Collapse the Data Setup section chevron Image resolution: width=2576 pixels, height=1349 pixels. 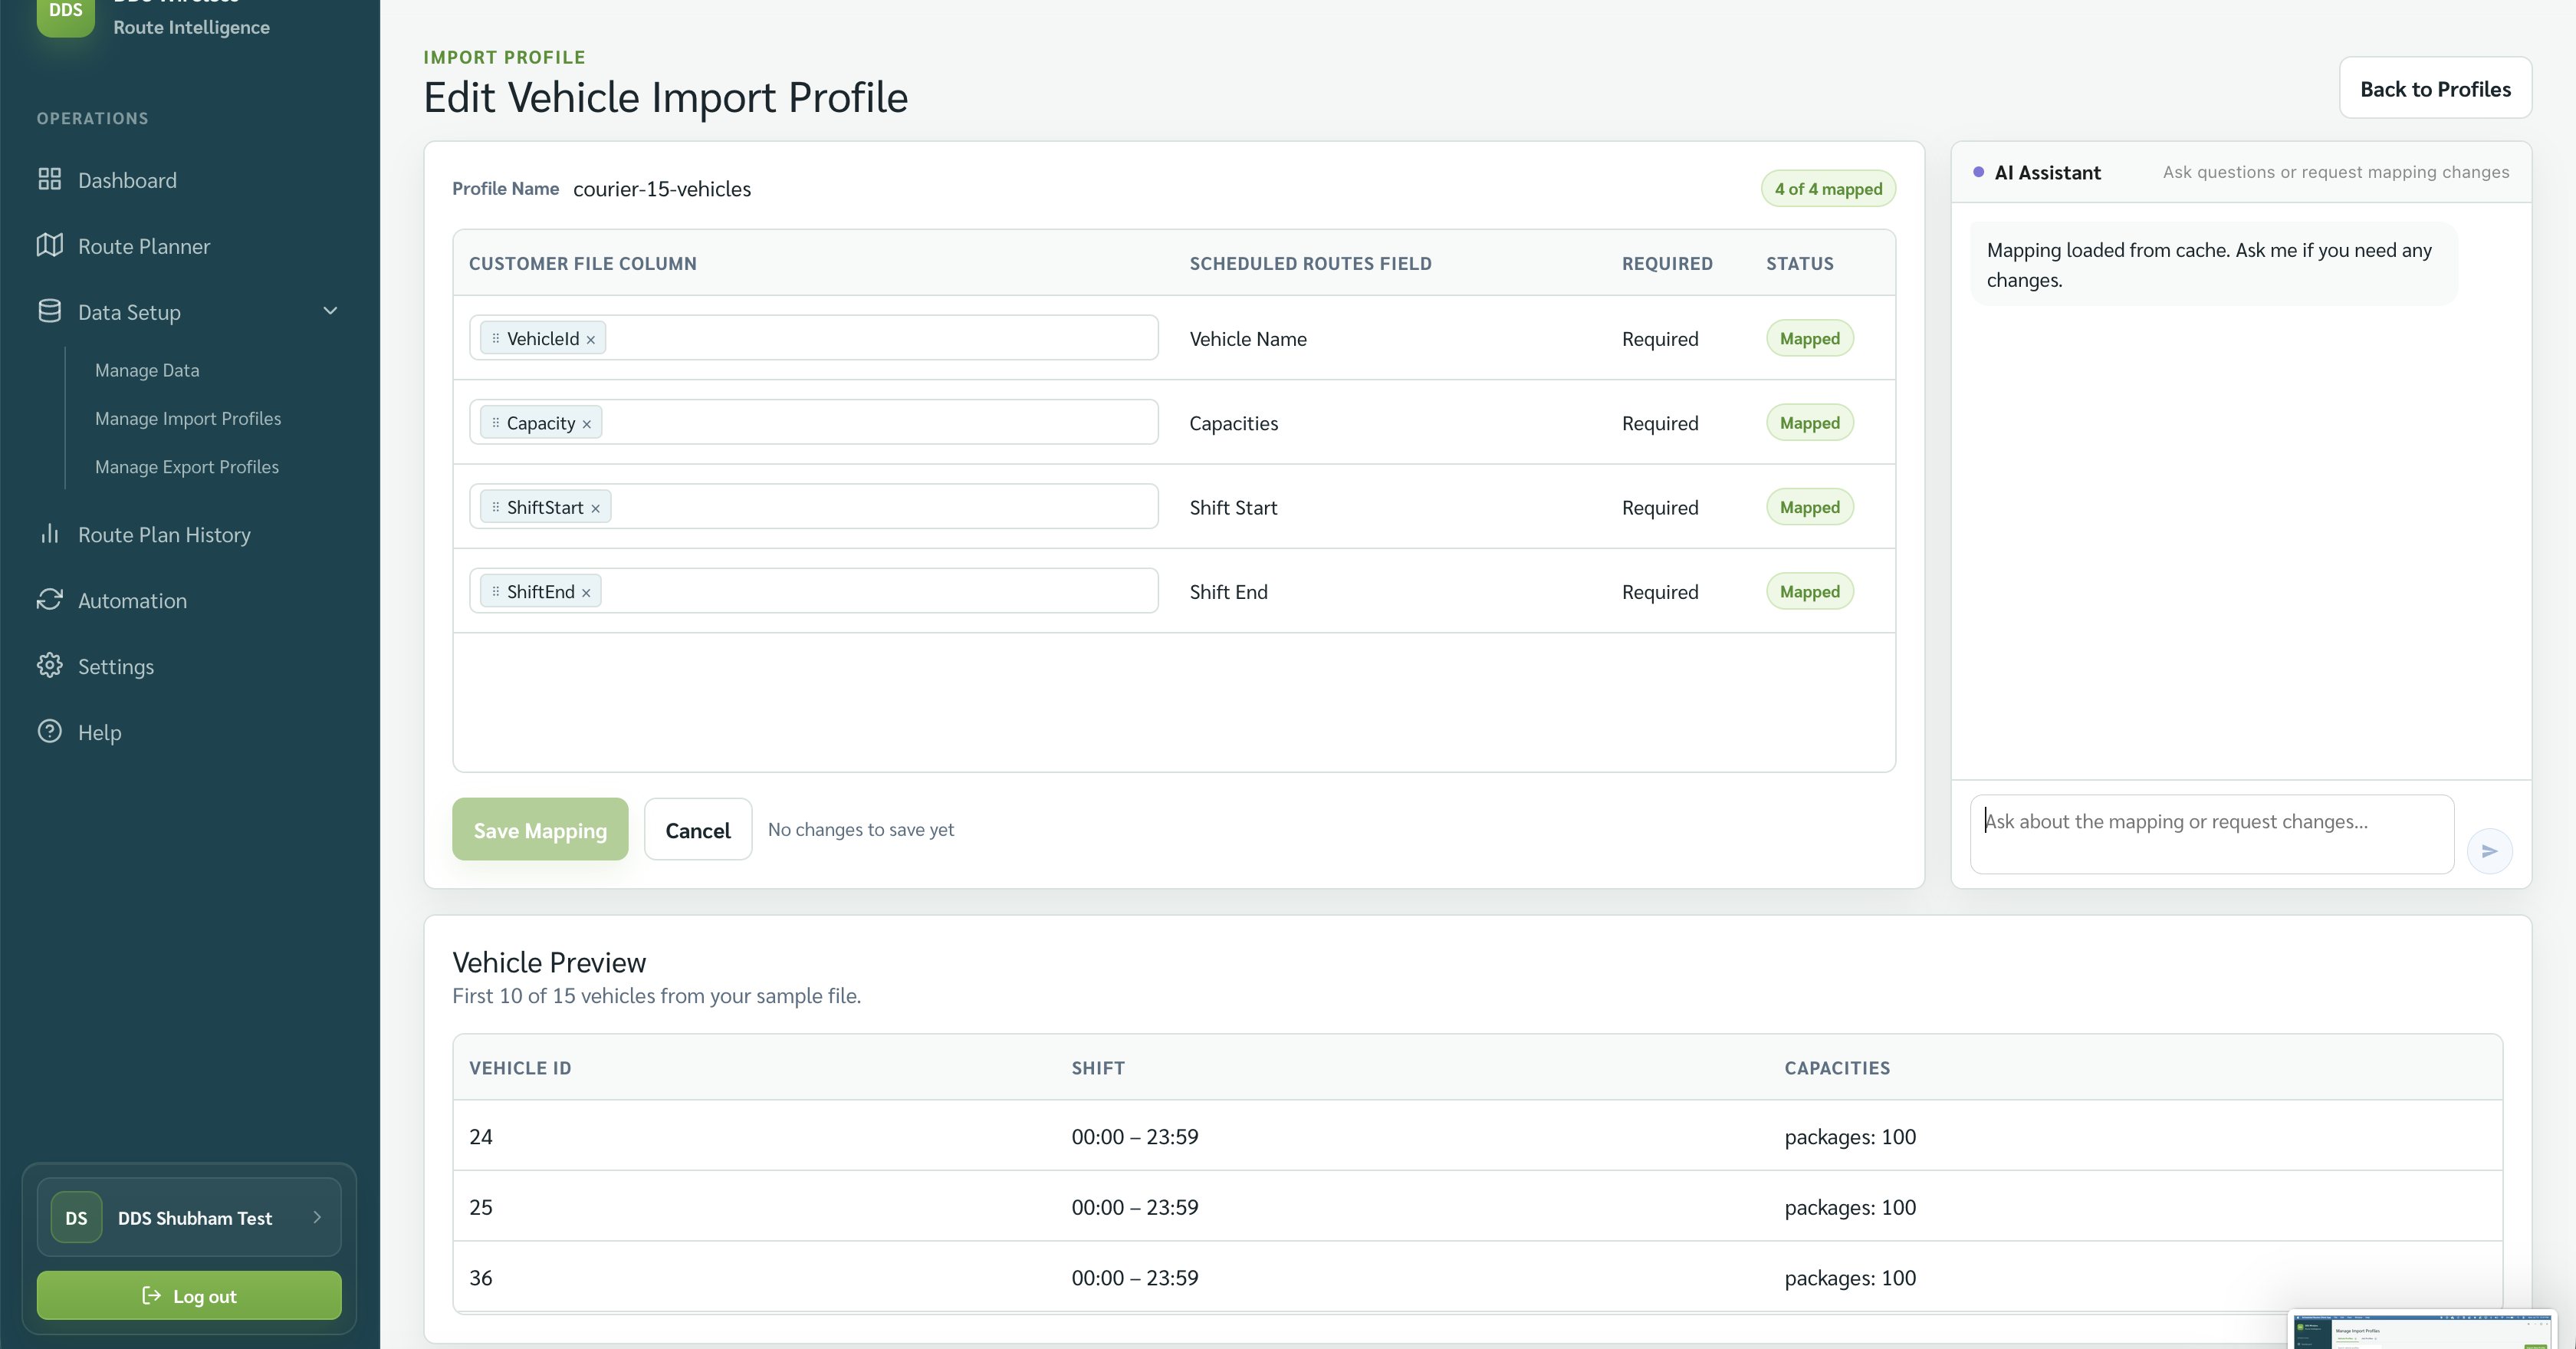[x=330, y=311]
